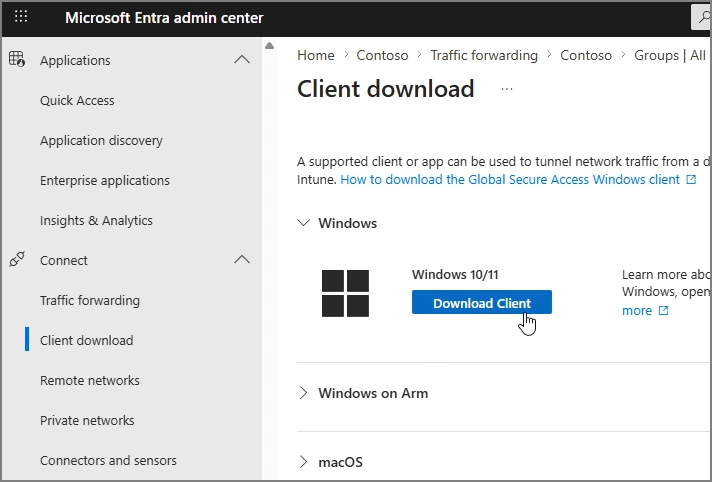712x482 pixels.
Task: Open Connectors and sensors in sidebar
Action: tap(109, 460)
